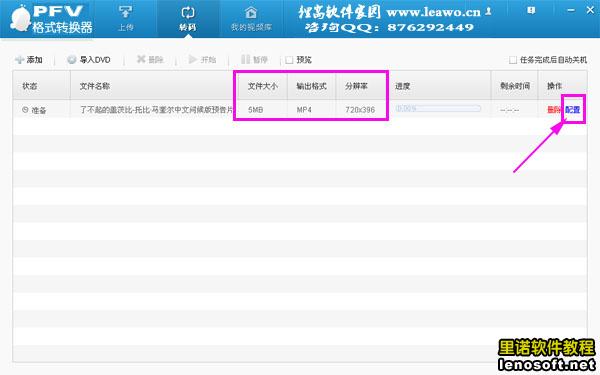Click the PFV penguin logo icon
The image size is (600, 375).
pyautogui.click(x=20, y=18)
